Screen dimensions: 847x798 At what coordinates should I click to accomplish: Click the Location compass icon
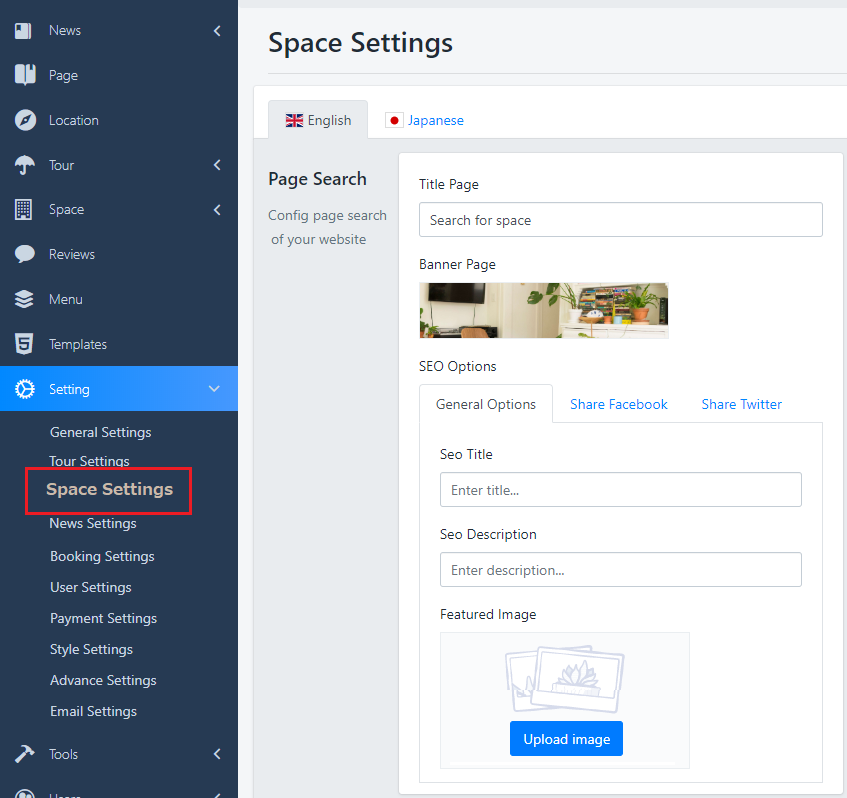(x=24, y=120)
